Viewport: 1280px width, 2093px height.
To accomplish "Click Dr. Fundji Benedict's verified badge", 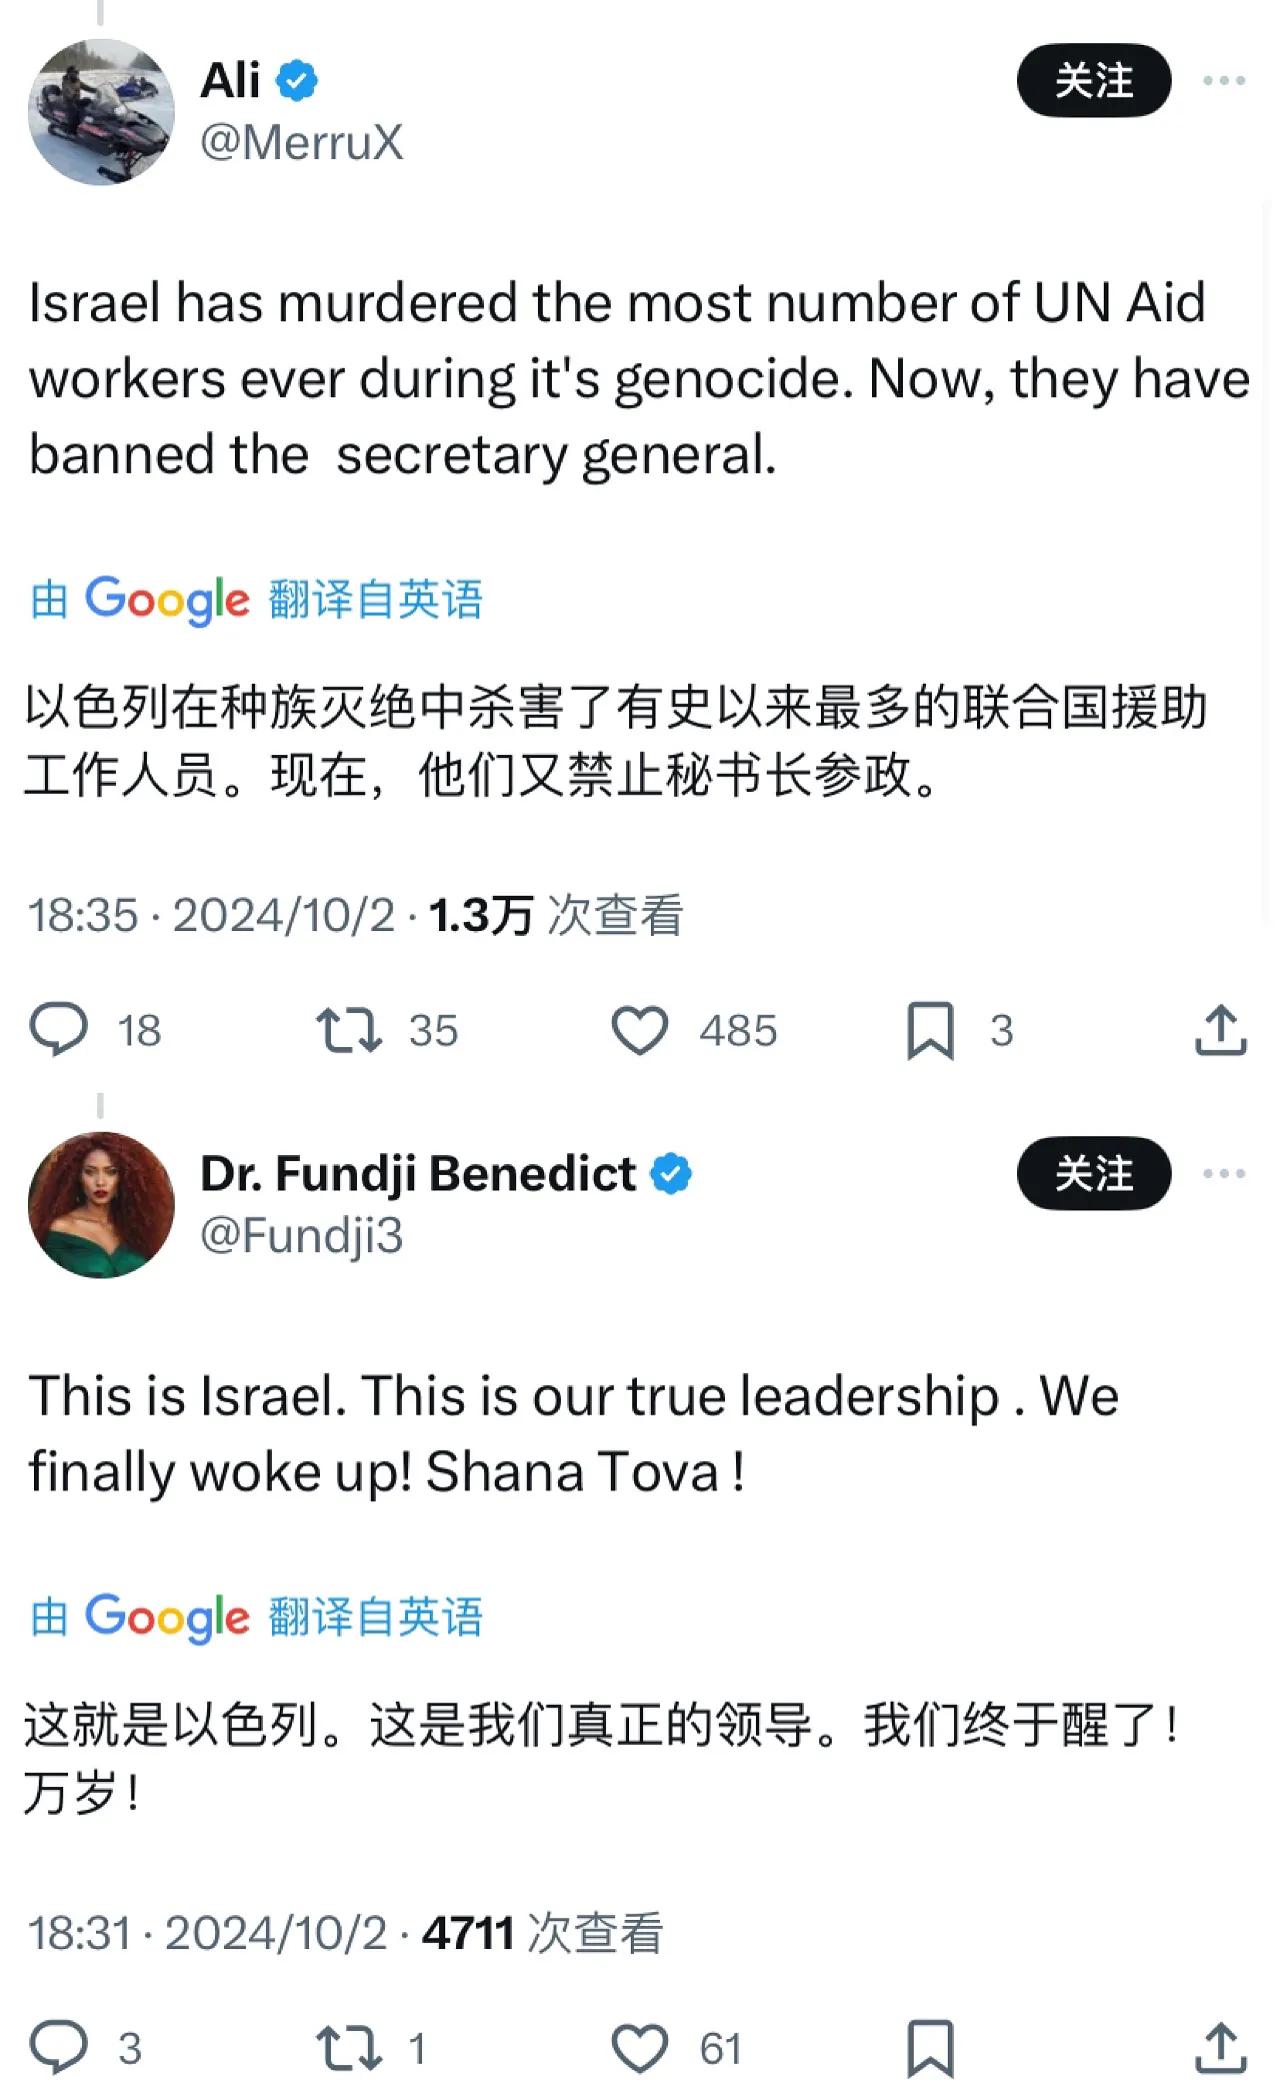I will click(671, 1174).
